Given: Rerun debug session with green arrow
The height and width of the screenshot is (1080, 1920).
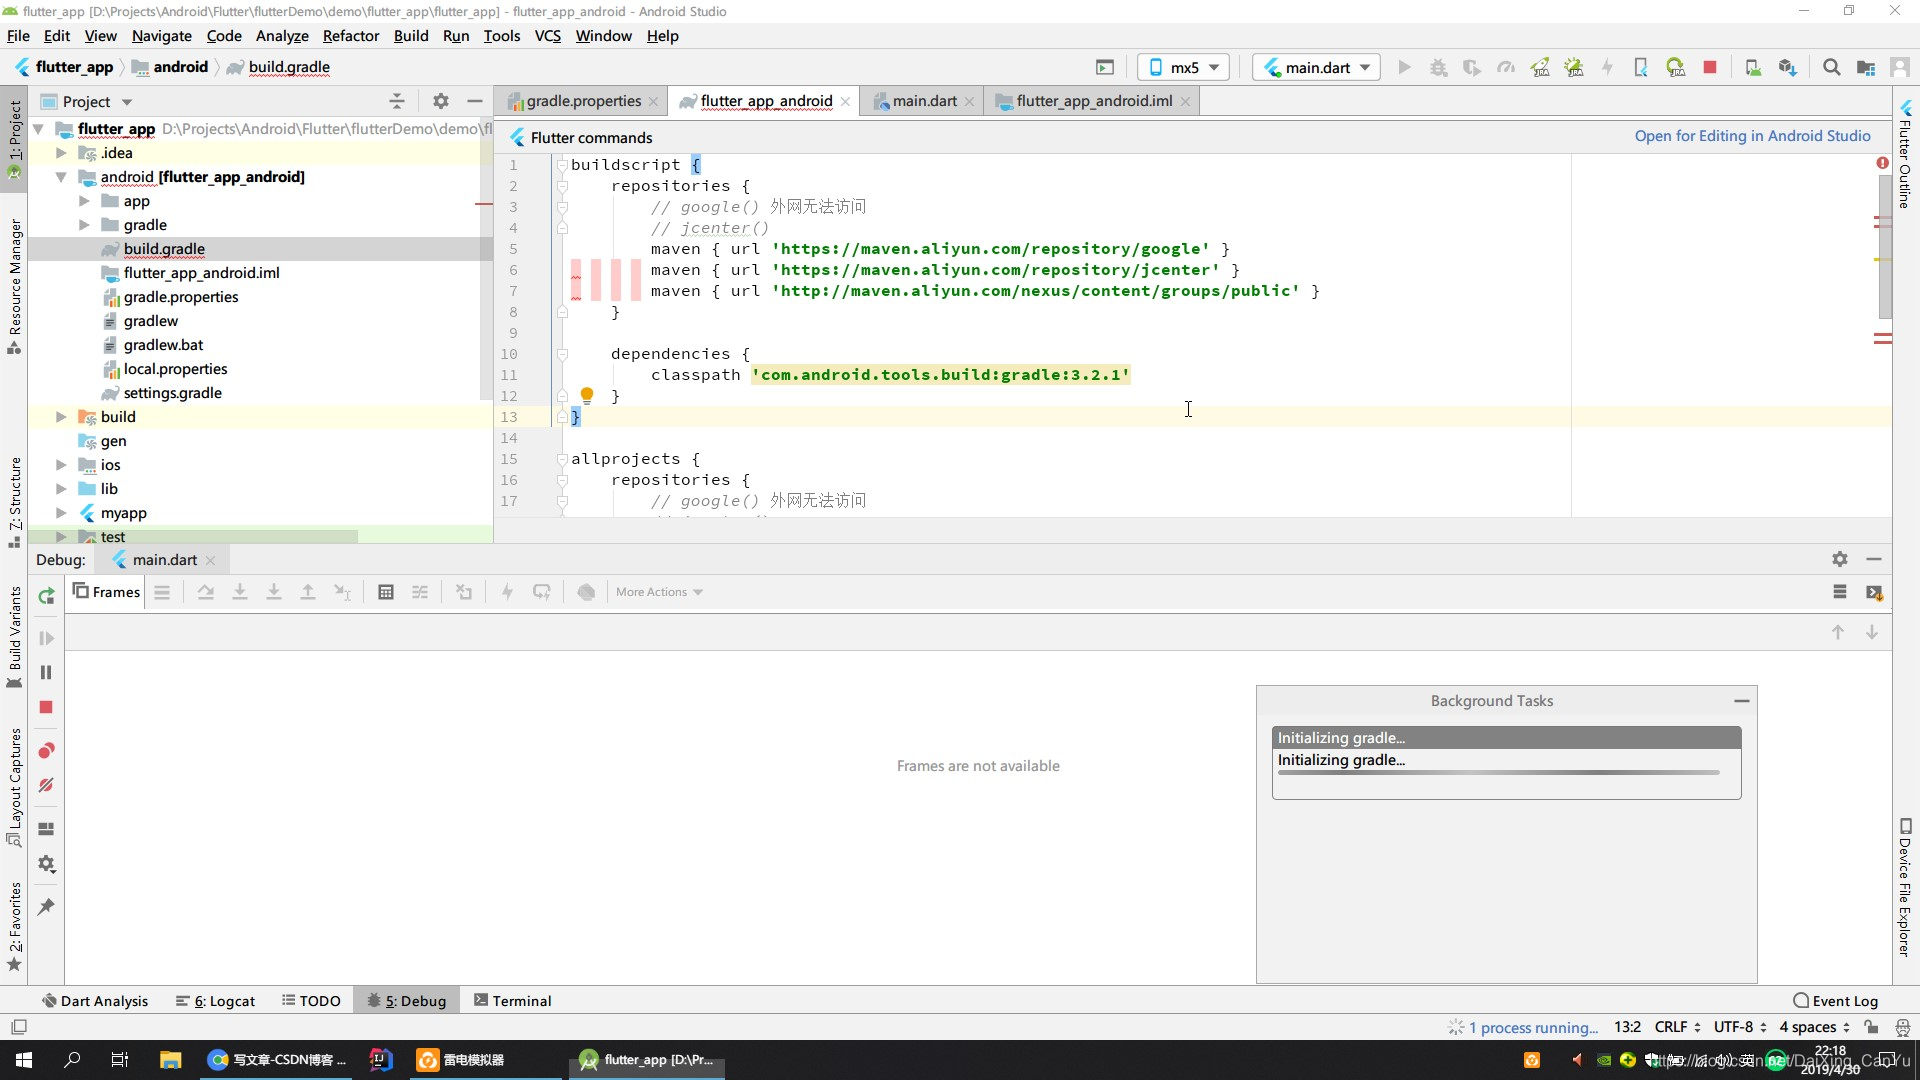Looking at the screenshot, I should [46, 596].
